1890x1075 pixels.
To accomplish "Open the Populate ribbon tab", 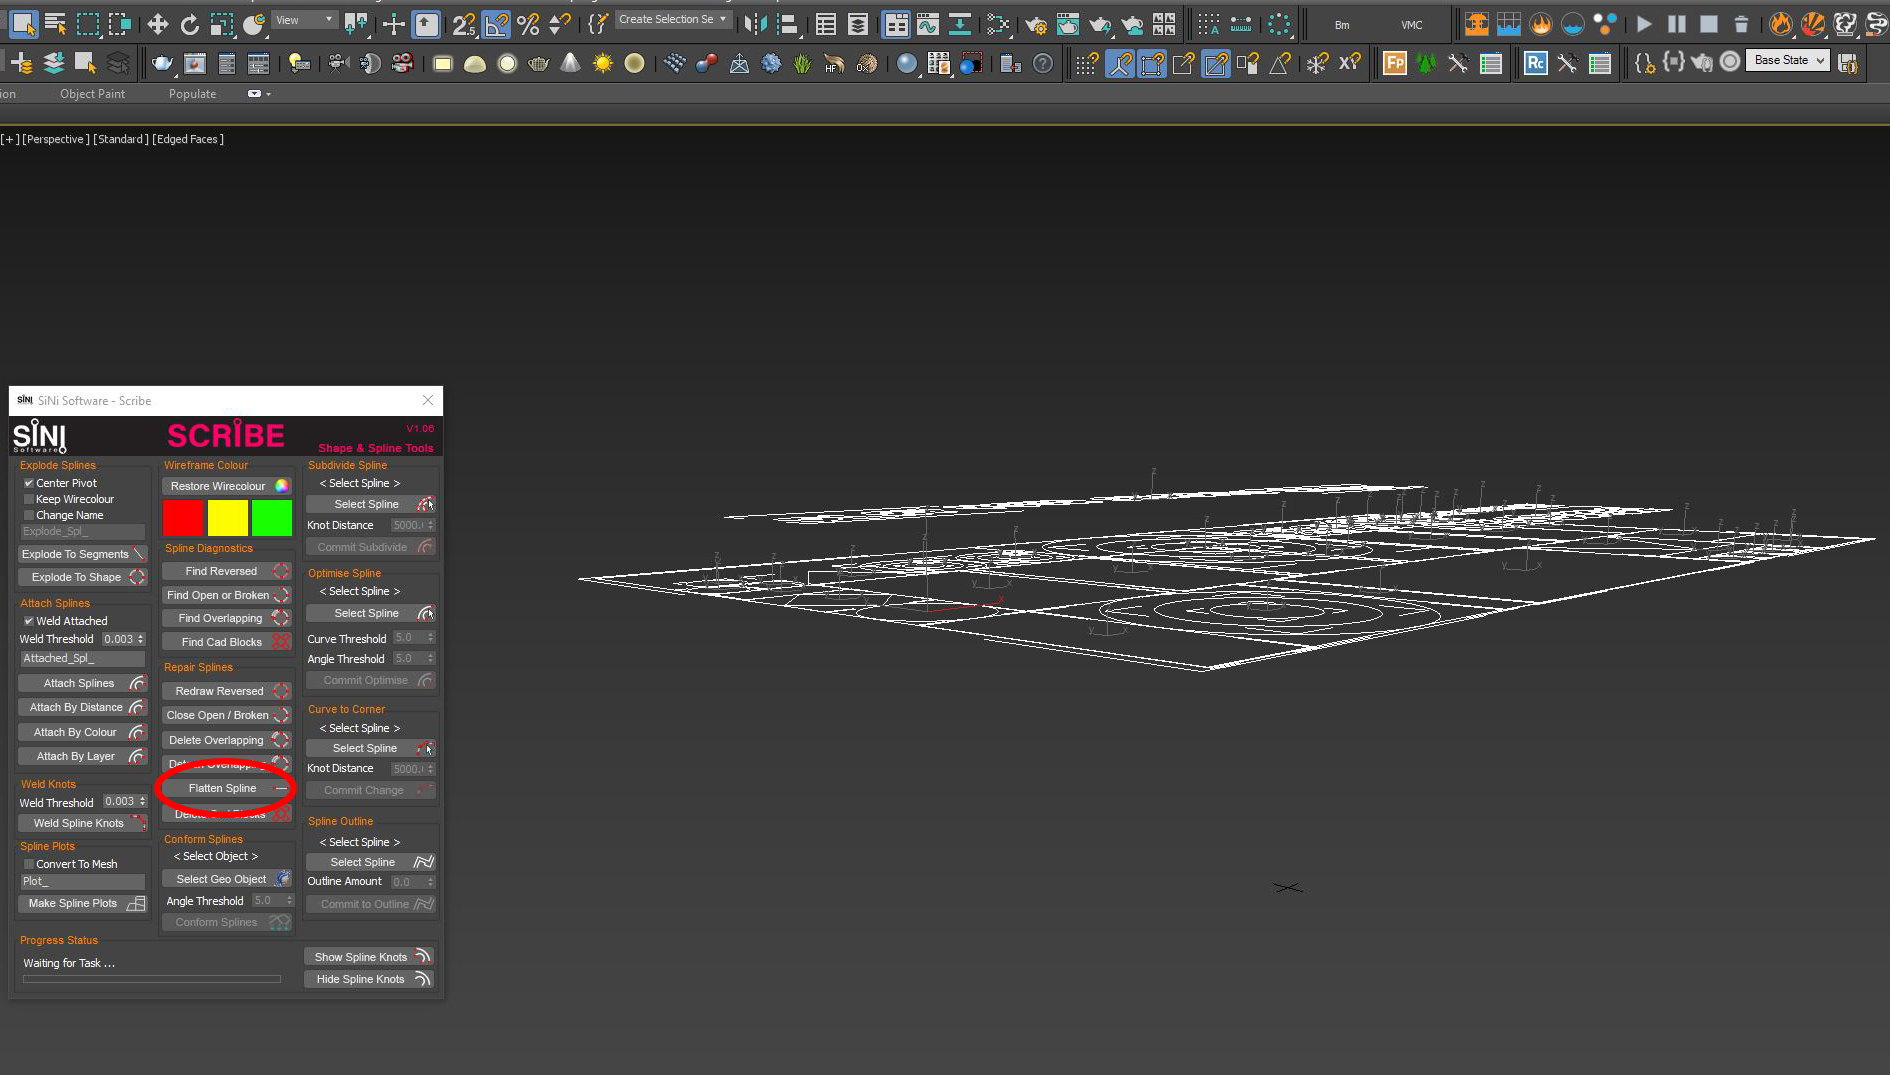I will (x=192, y=94).
